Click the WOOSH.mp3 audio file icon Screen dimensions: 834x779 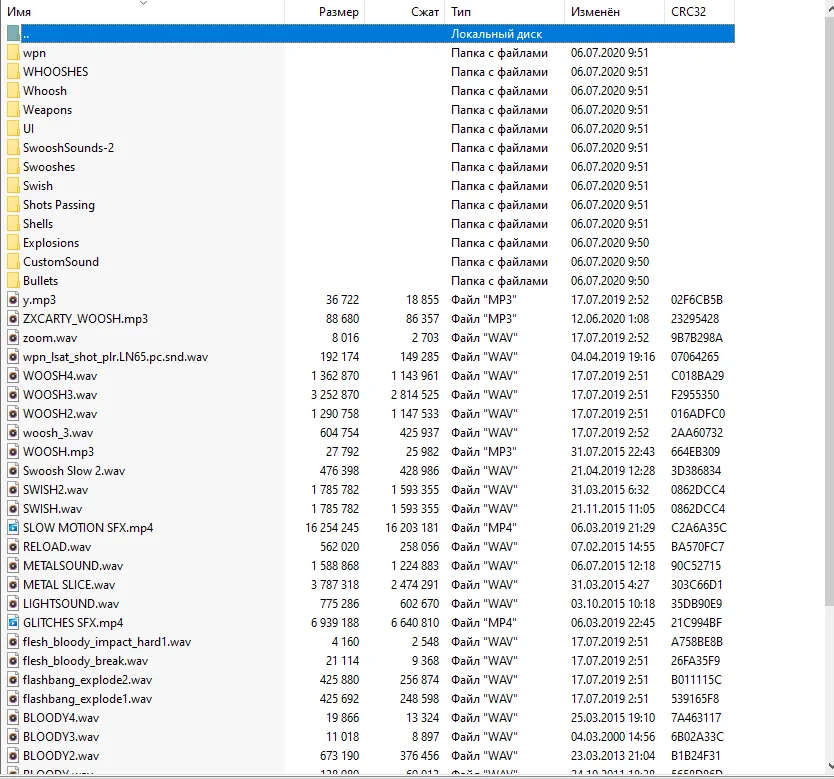[x=13, y=451]
